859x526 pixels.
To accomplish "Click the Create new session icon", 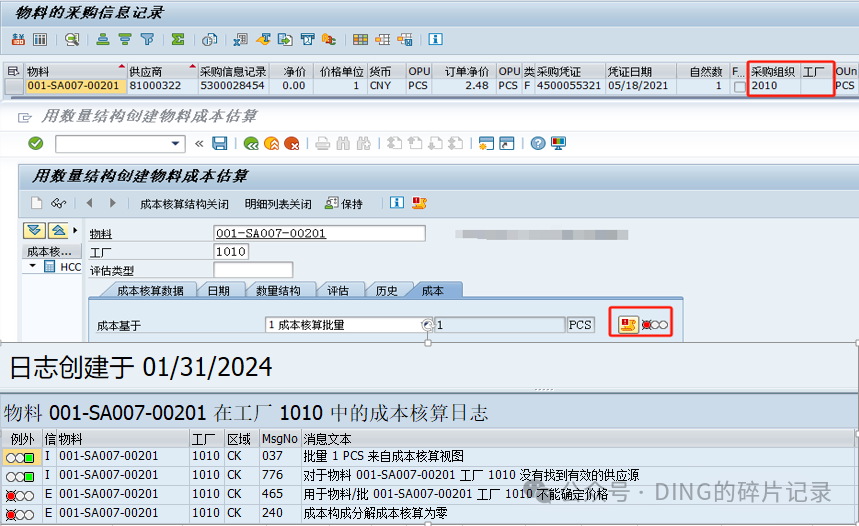I will [486, 144].
